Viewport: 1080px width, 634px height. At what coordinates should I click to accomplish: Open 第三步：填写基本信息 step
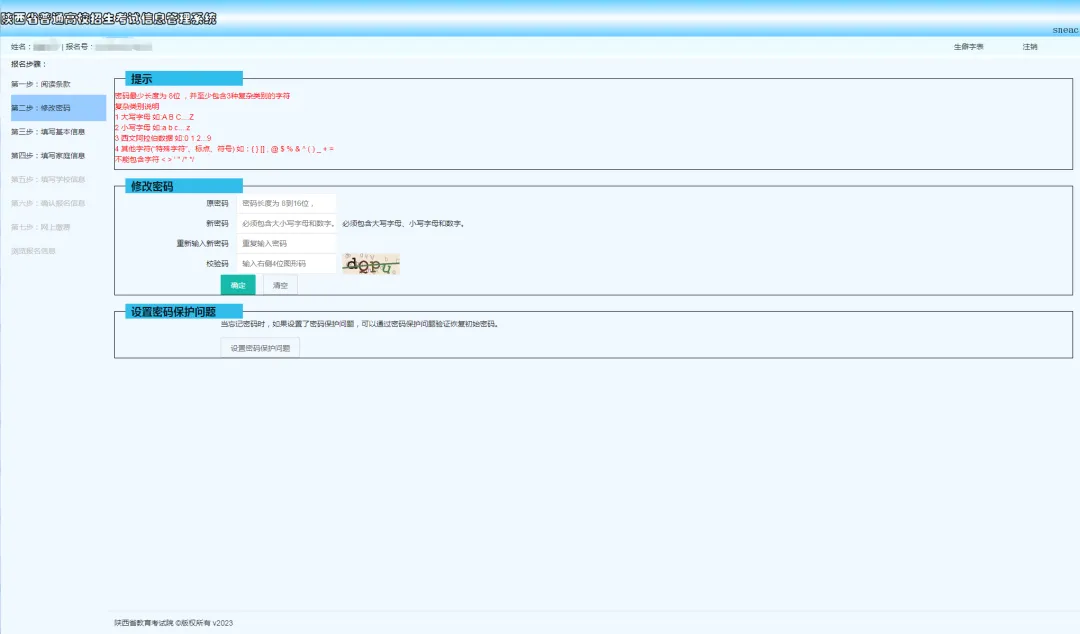(48, 132)
